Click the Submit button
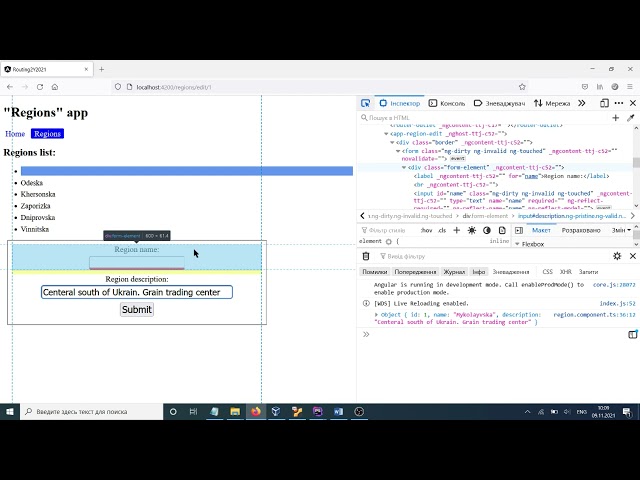This screenshot has height=480, width=640. point(137,309)
